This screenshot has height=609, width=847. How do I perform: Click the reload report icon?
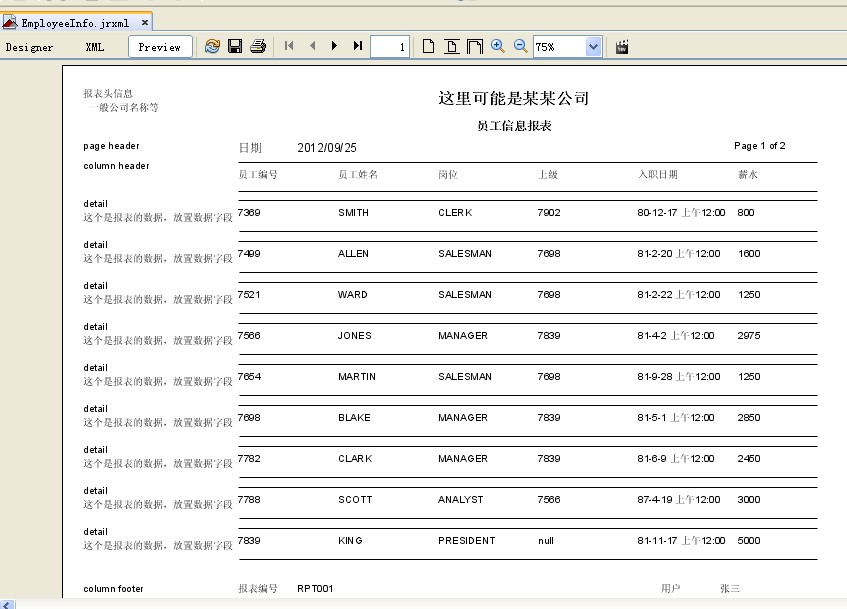coord(212,46)
